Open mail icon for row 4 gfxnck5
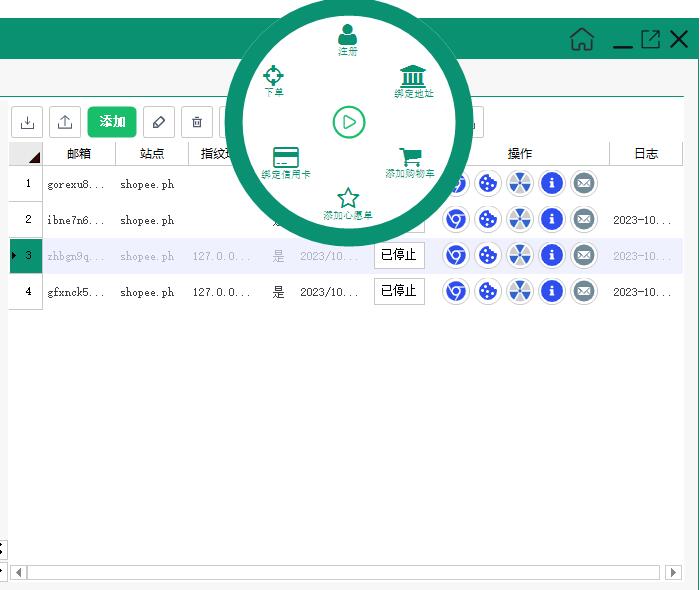700x590 pixels. (x=584, y=291)
